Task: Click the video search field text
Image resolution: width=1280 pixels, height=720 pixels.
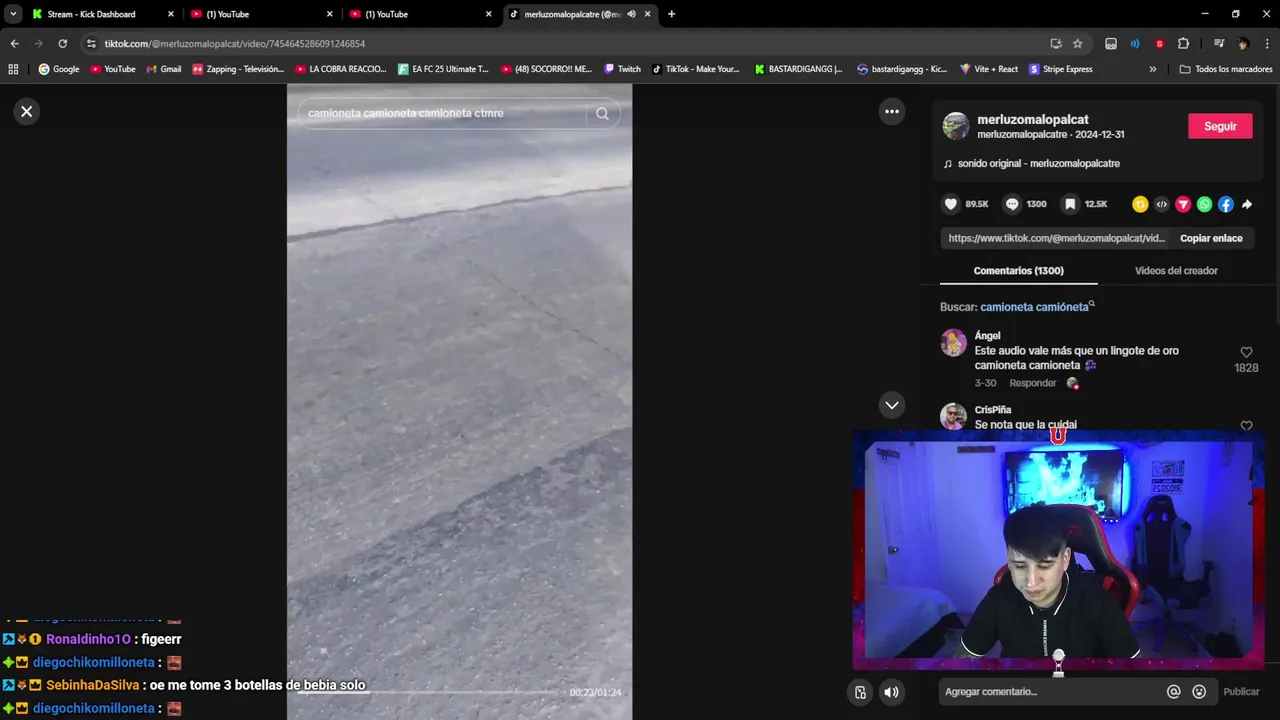Action: pos(405,113)
